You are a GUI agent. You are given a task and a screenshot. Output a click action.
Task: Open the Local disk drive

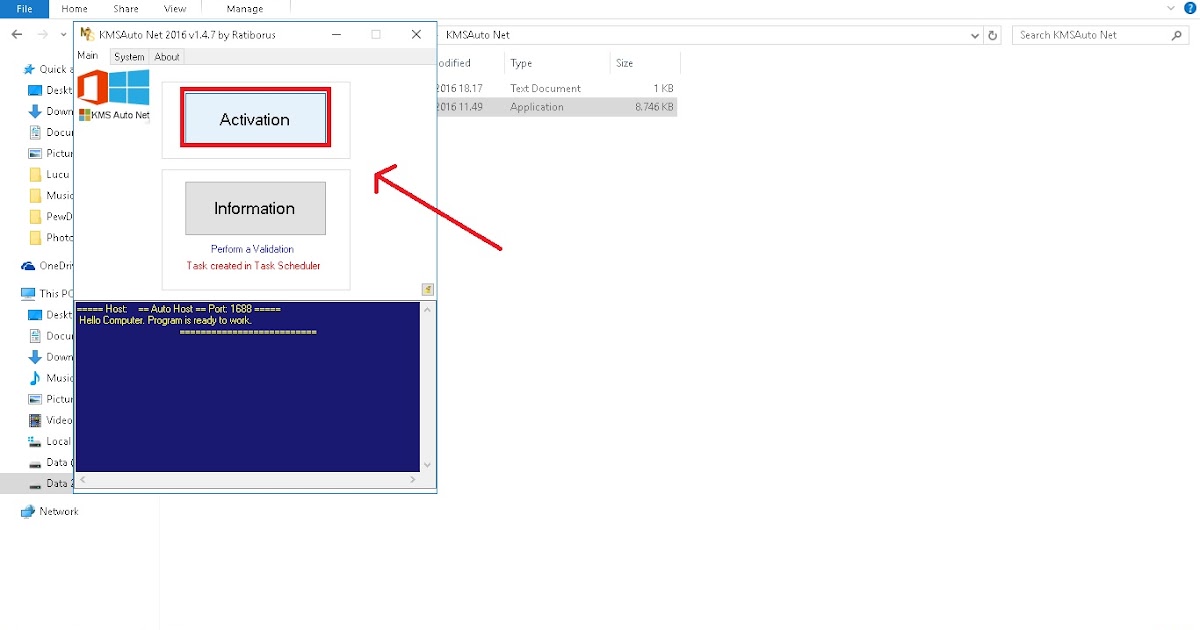[x=50, y=441]
